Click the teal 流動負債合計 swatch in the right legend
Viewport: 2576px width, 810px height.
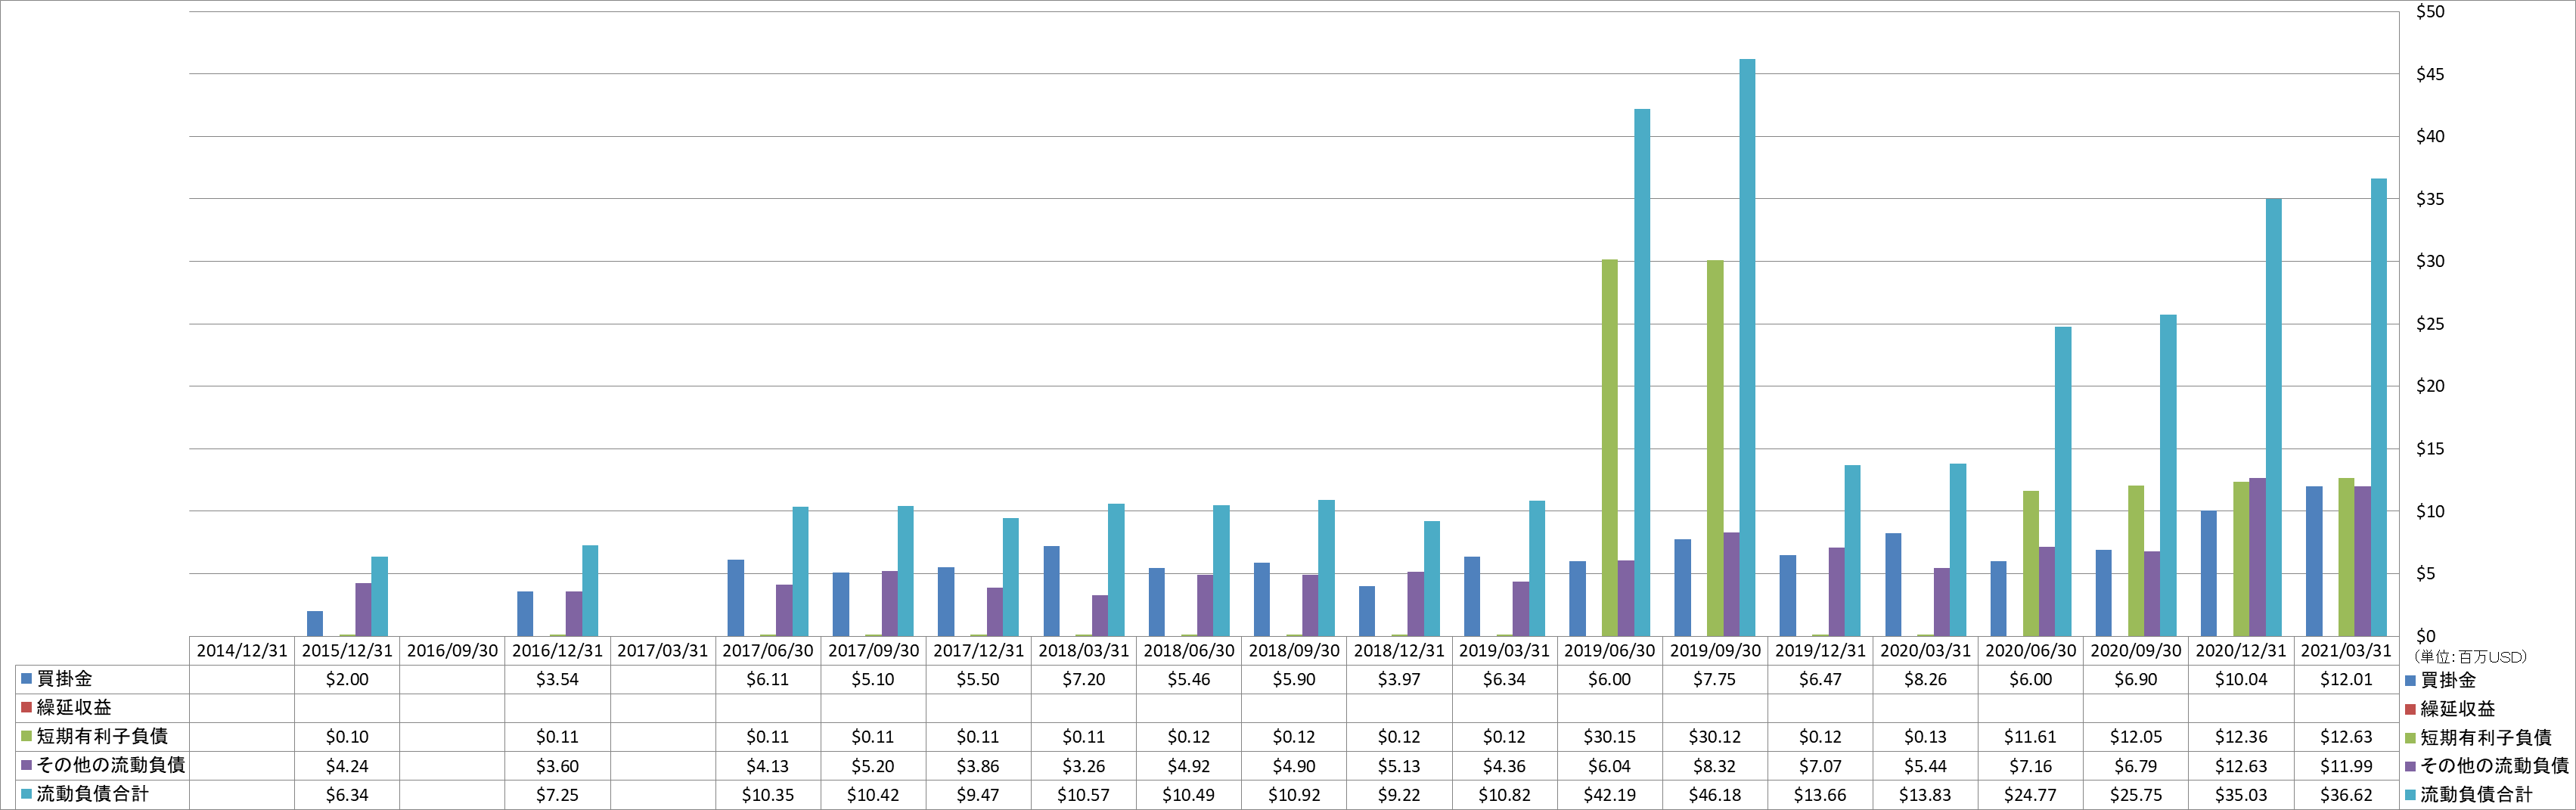point(2410,795)
